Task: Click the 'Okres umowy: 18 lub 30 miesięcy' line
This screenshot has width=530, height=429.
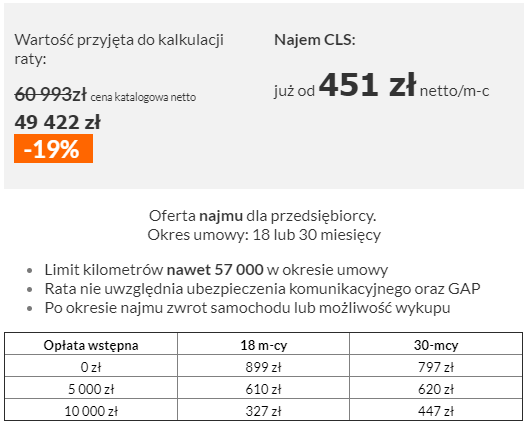Action: [264, 235]
